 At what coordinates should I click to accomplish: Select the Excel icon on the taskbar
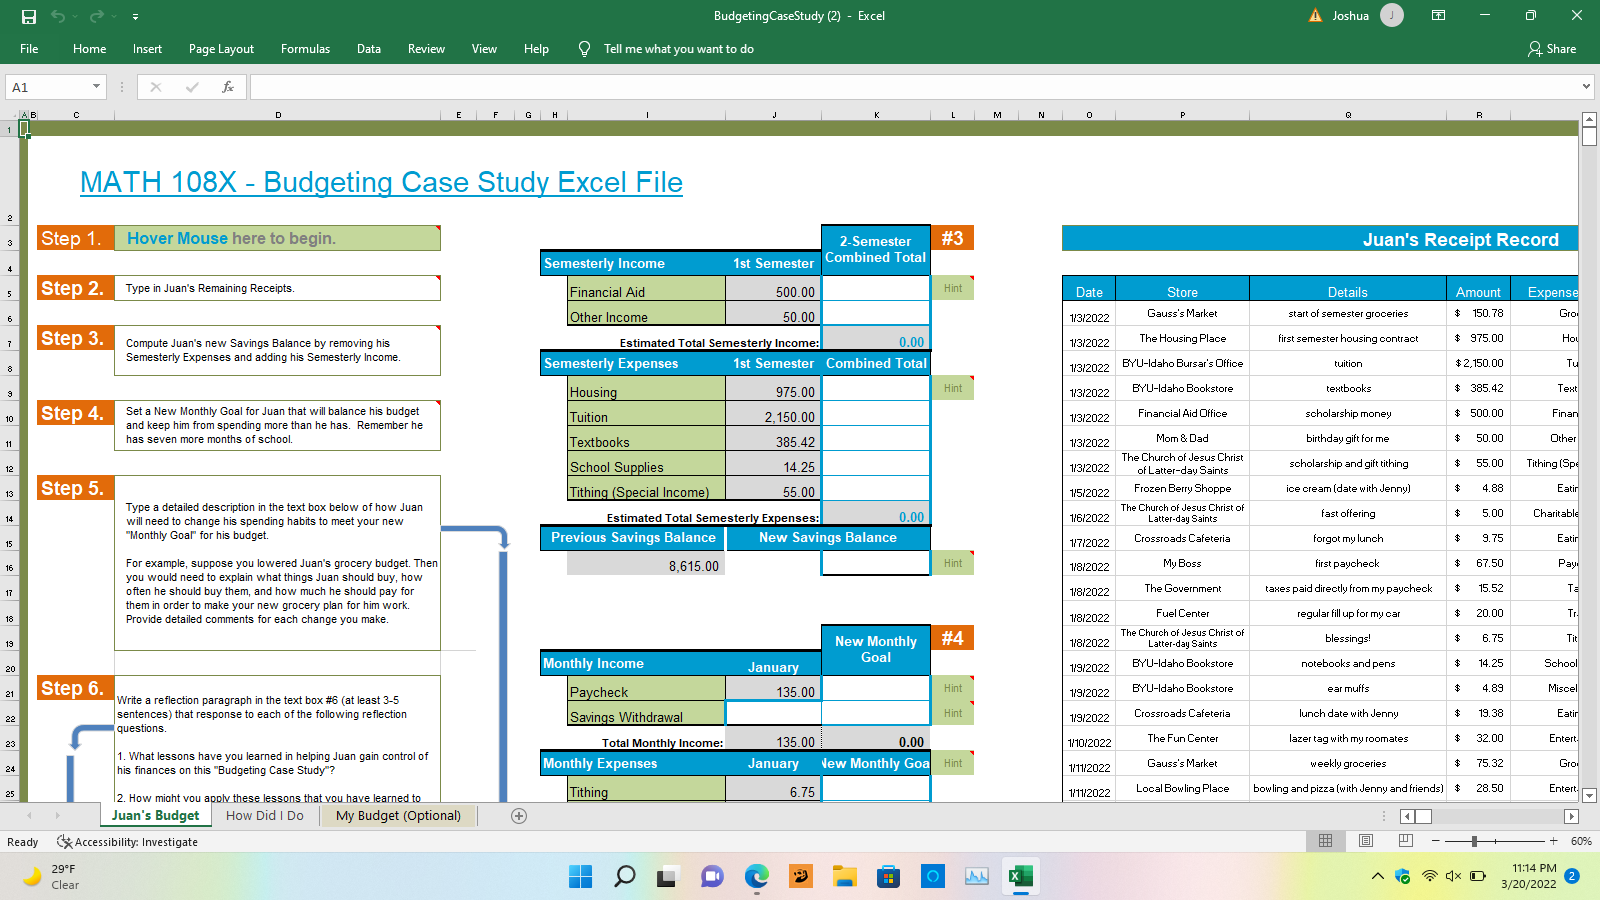point(1020,877)
